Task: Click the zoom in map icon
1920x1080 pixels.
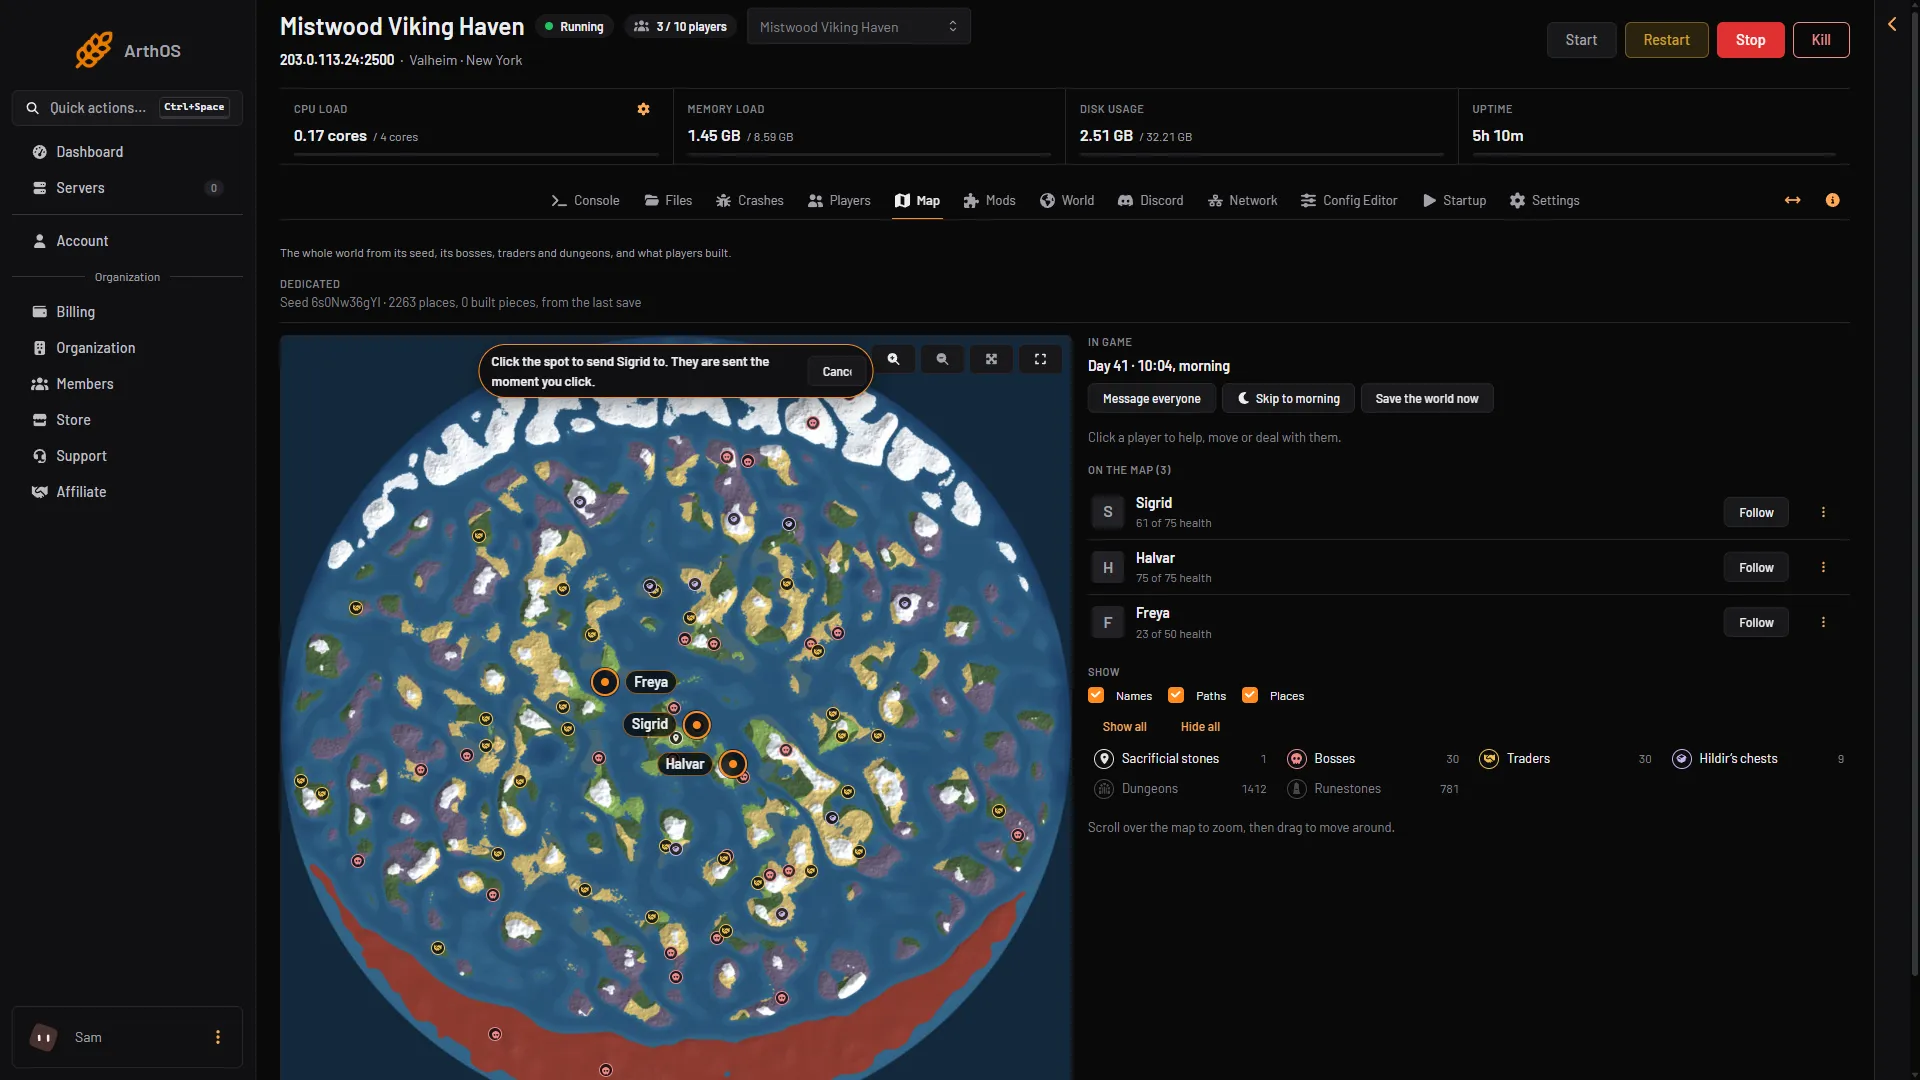Action: 893,359
